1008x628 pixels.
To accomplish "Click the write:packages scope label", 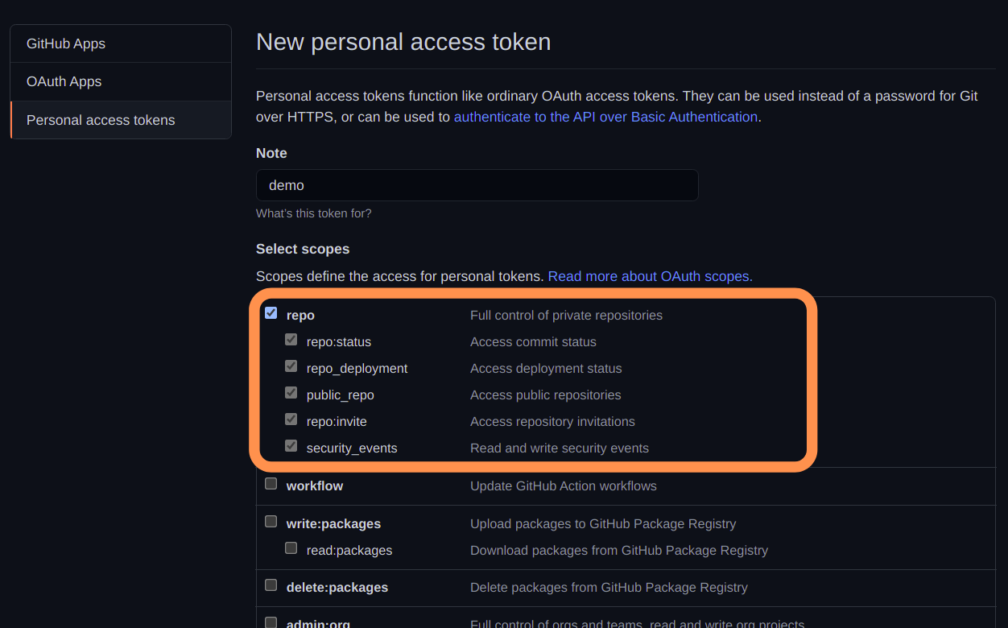I will click(x=333, y=524).
